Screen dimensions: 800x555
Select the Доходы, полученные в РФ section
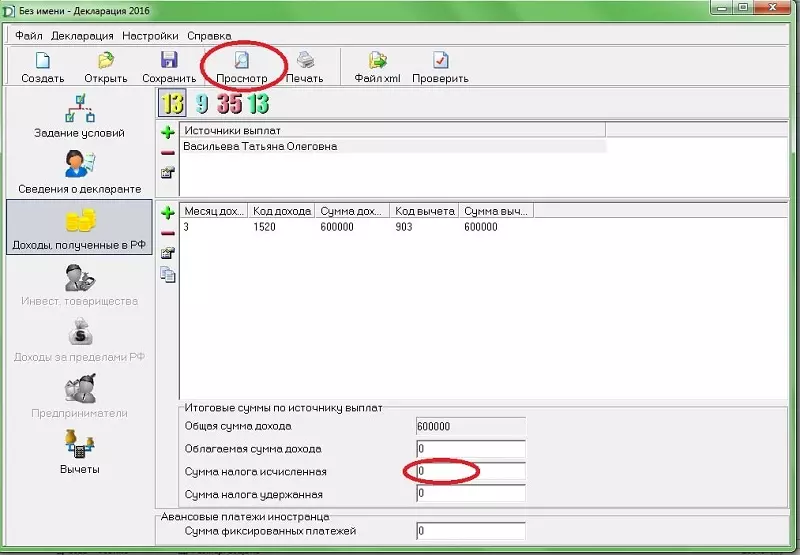pos(79,228)
